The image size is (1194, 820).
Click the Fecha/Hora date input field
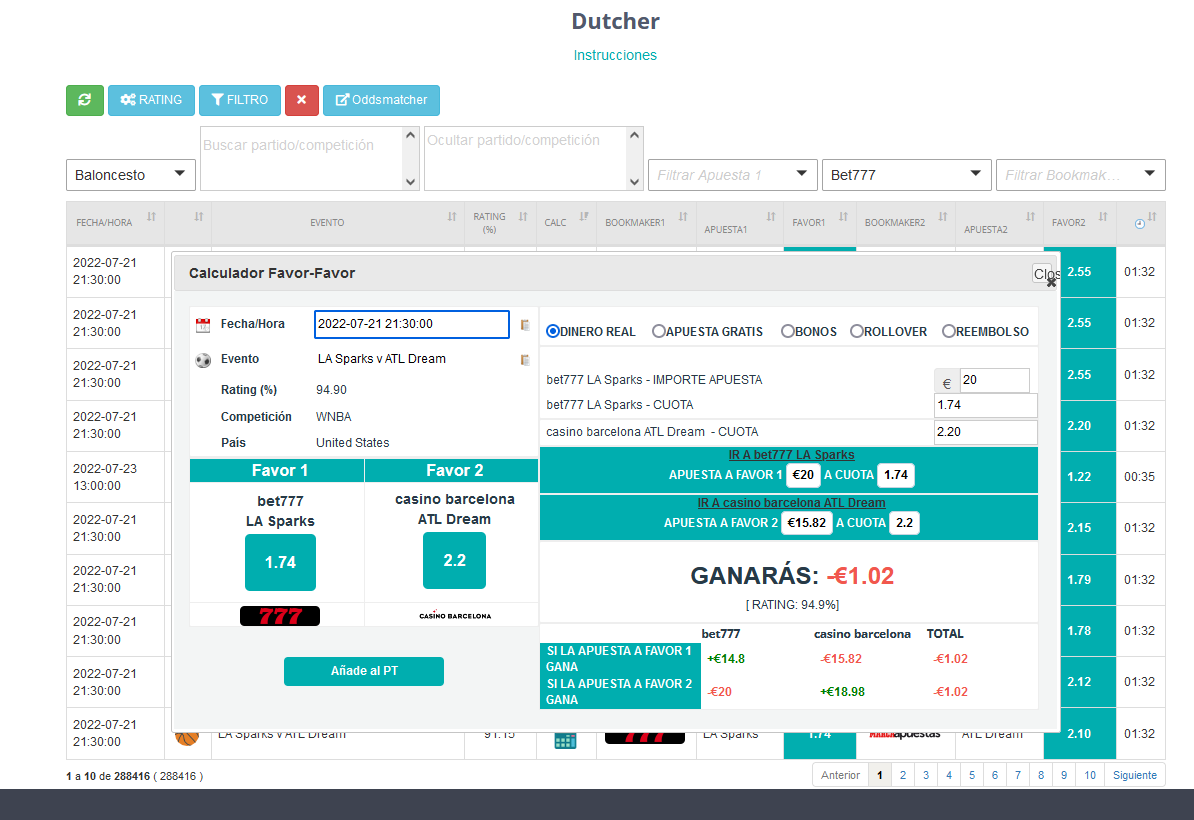[412, 324]
